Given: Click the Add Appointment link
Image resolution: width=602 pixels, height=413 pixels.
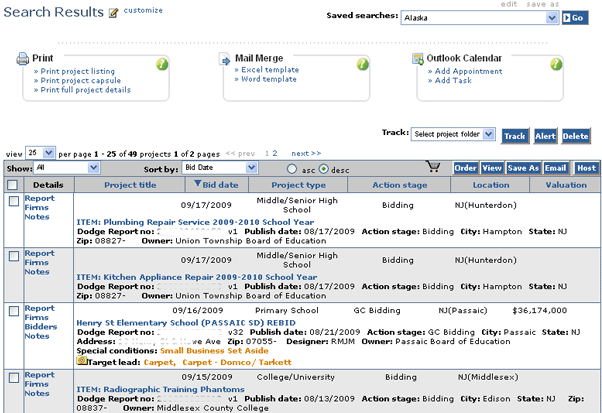Looking at the screenshot, I should coord(468,71).
